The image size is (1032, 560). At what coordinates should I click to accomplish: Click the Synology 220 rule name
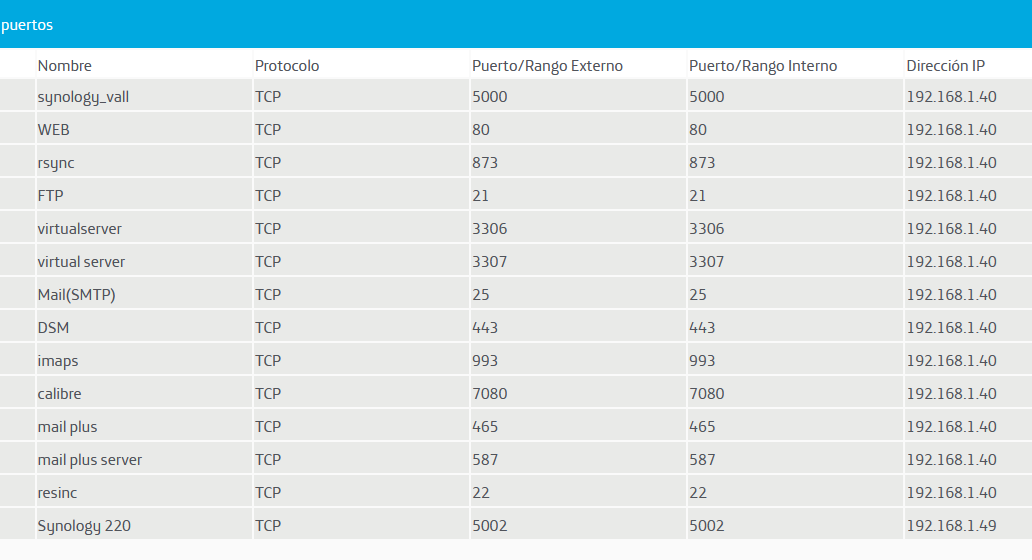coord(84,526)
